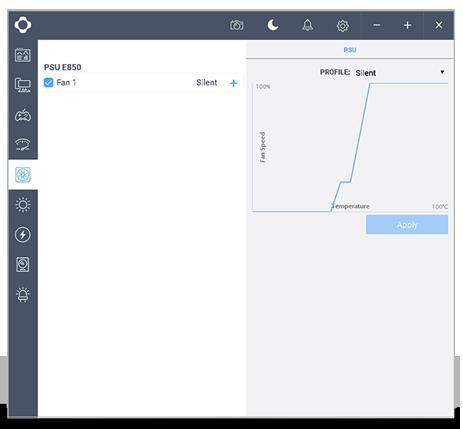
Task: Expand the Fan 1 plus button
Action: (x=233, y=83)
